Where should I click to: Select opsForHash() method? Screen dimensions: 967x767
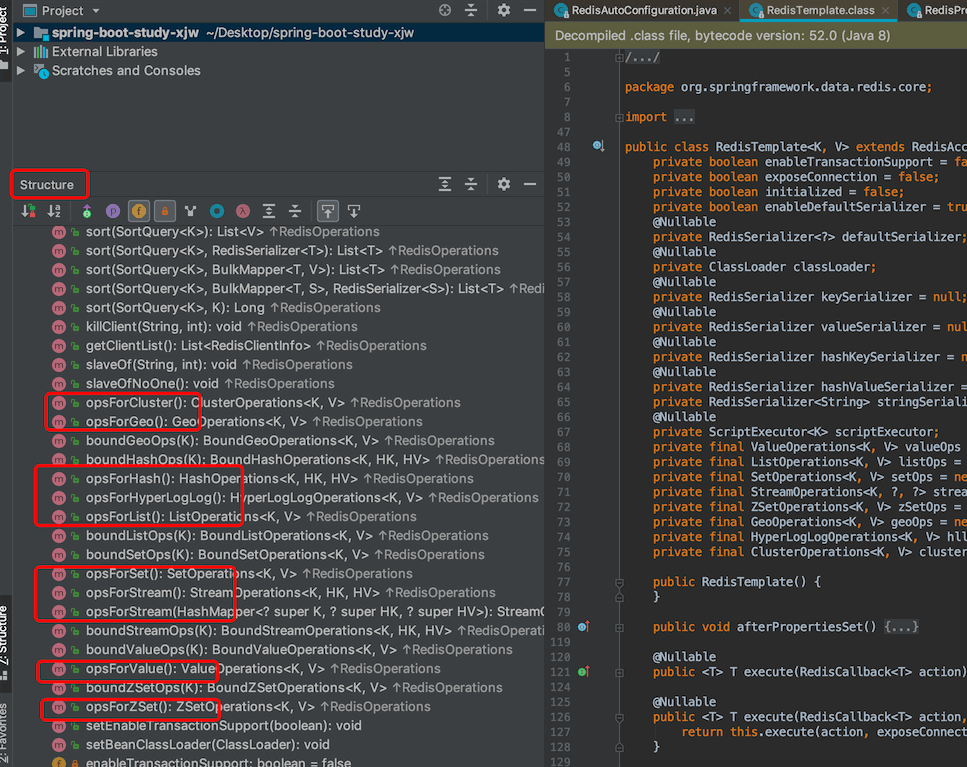click(279, 479)
